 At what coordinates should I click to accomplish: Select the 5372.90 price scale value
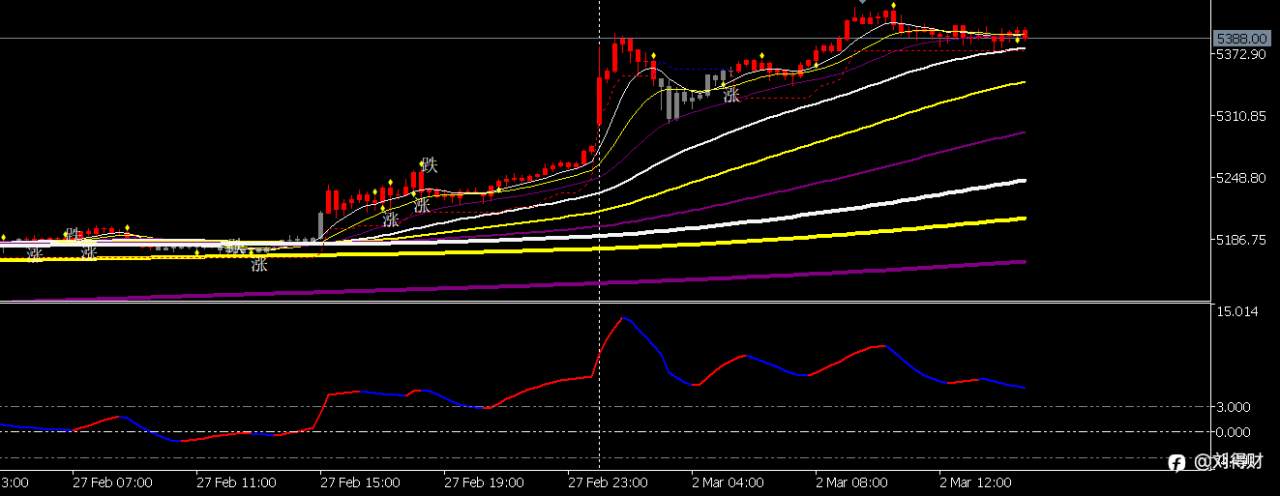click(1240, 54)
